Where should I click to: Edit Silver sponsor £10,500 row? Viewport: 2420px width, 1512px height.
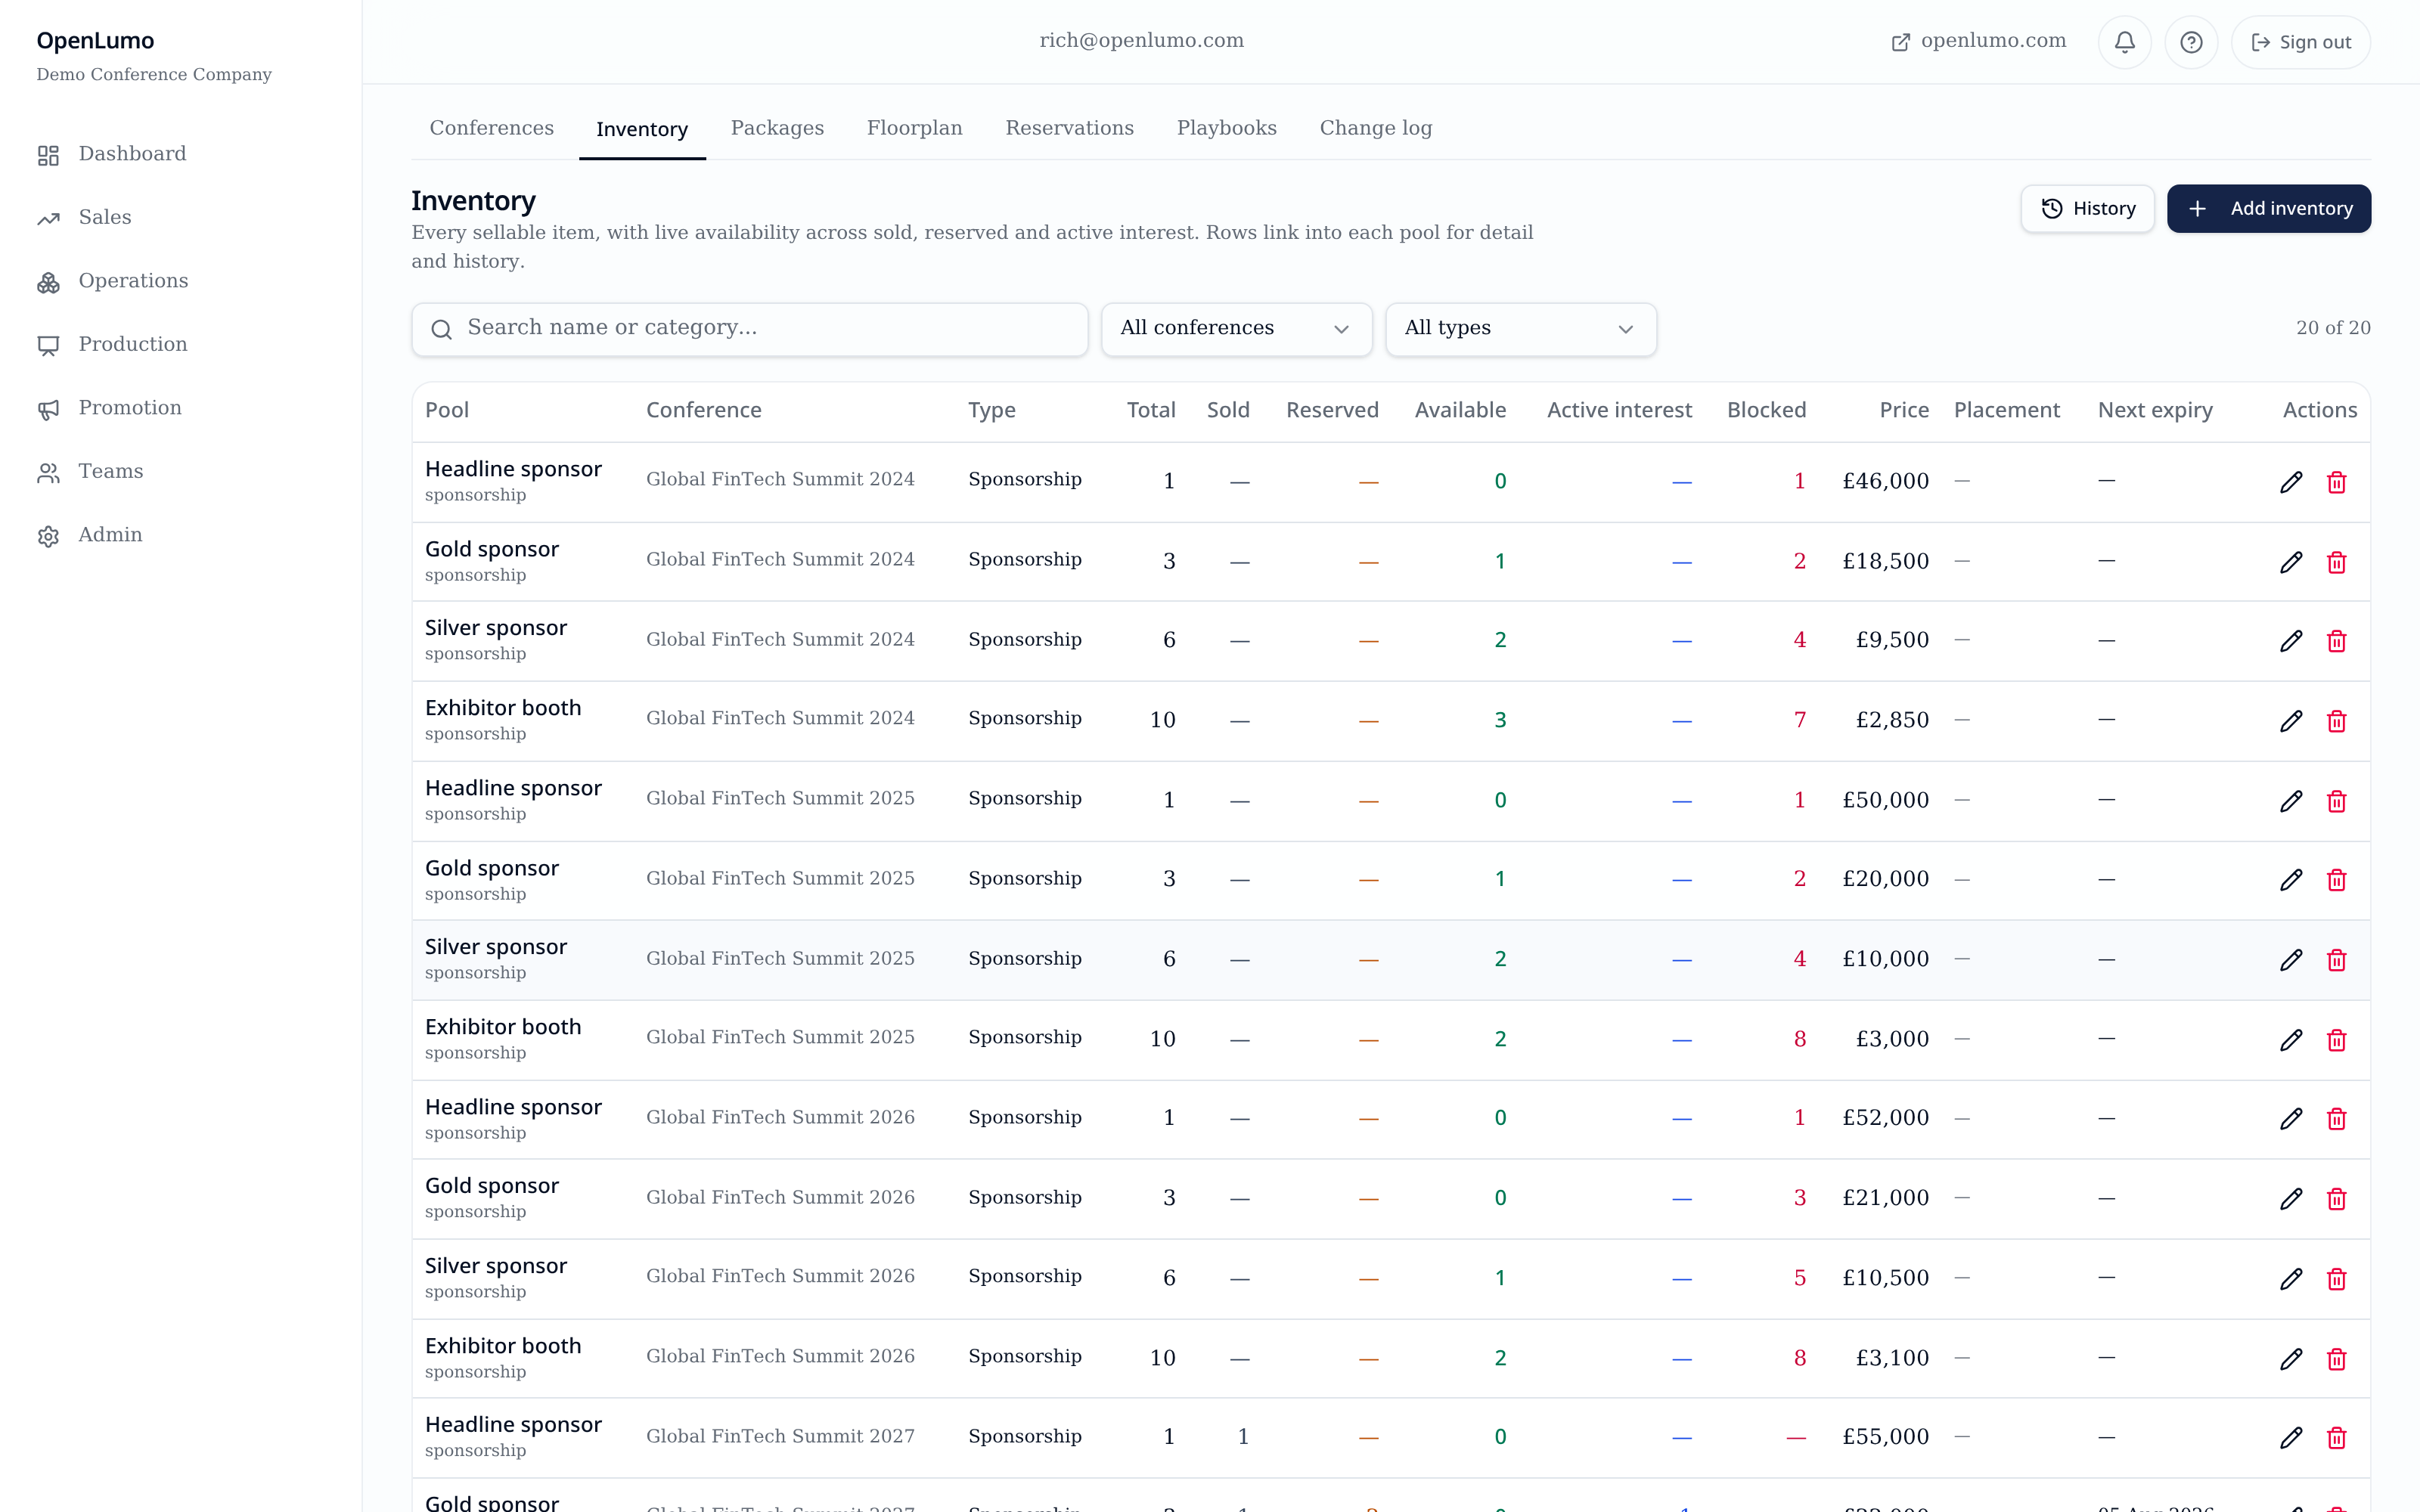coord(2291,1279)
